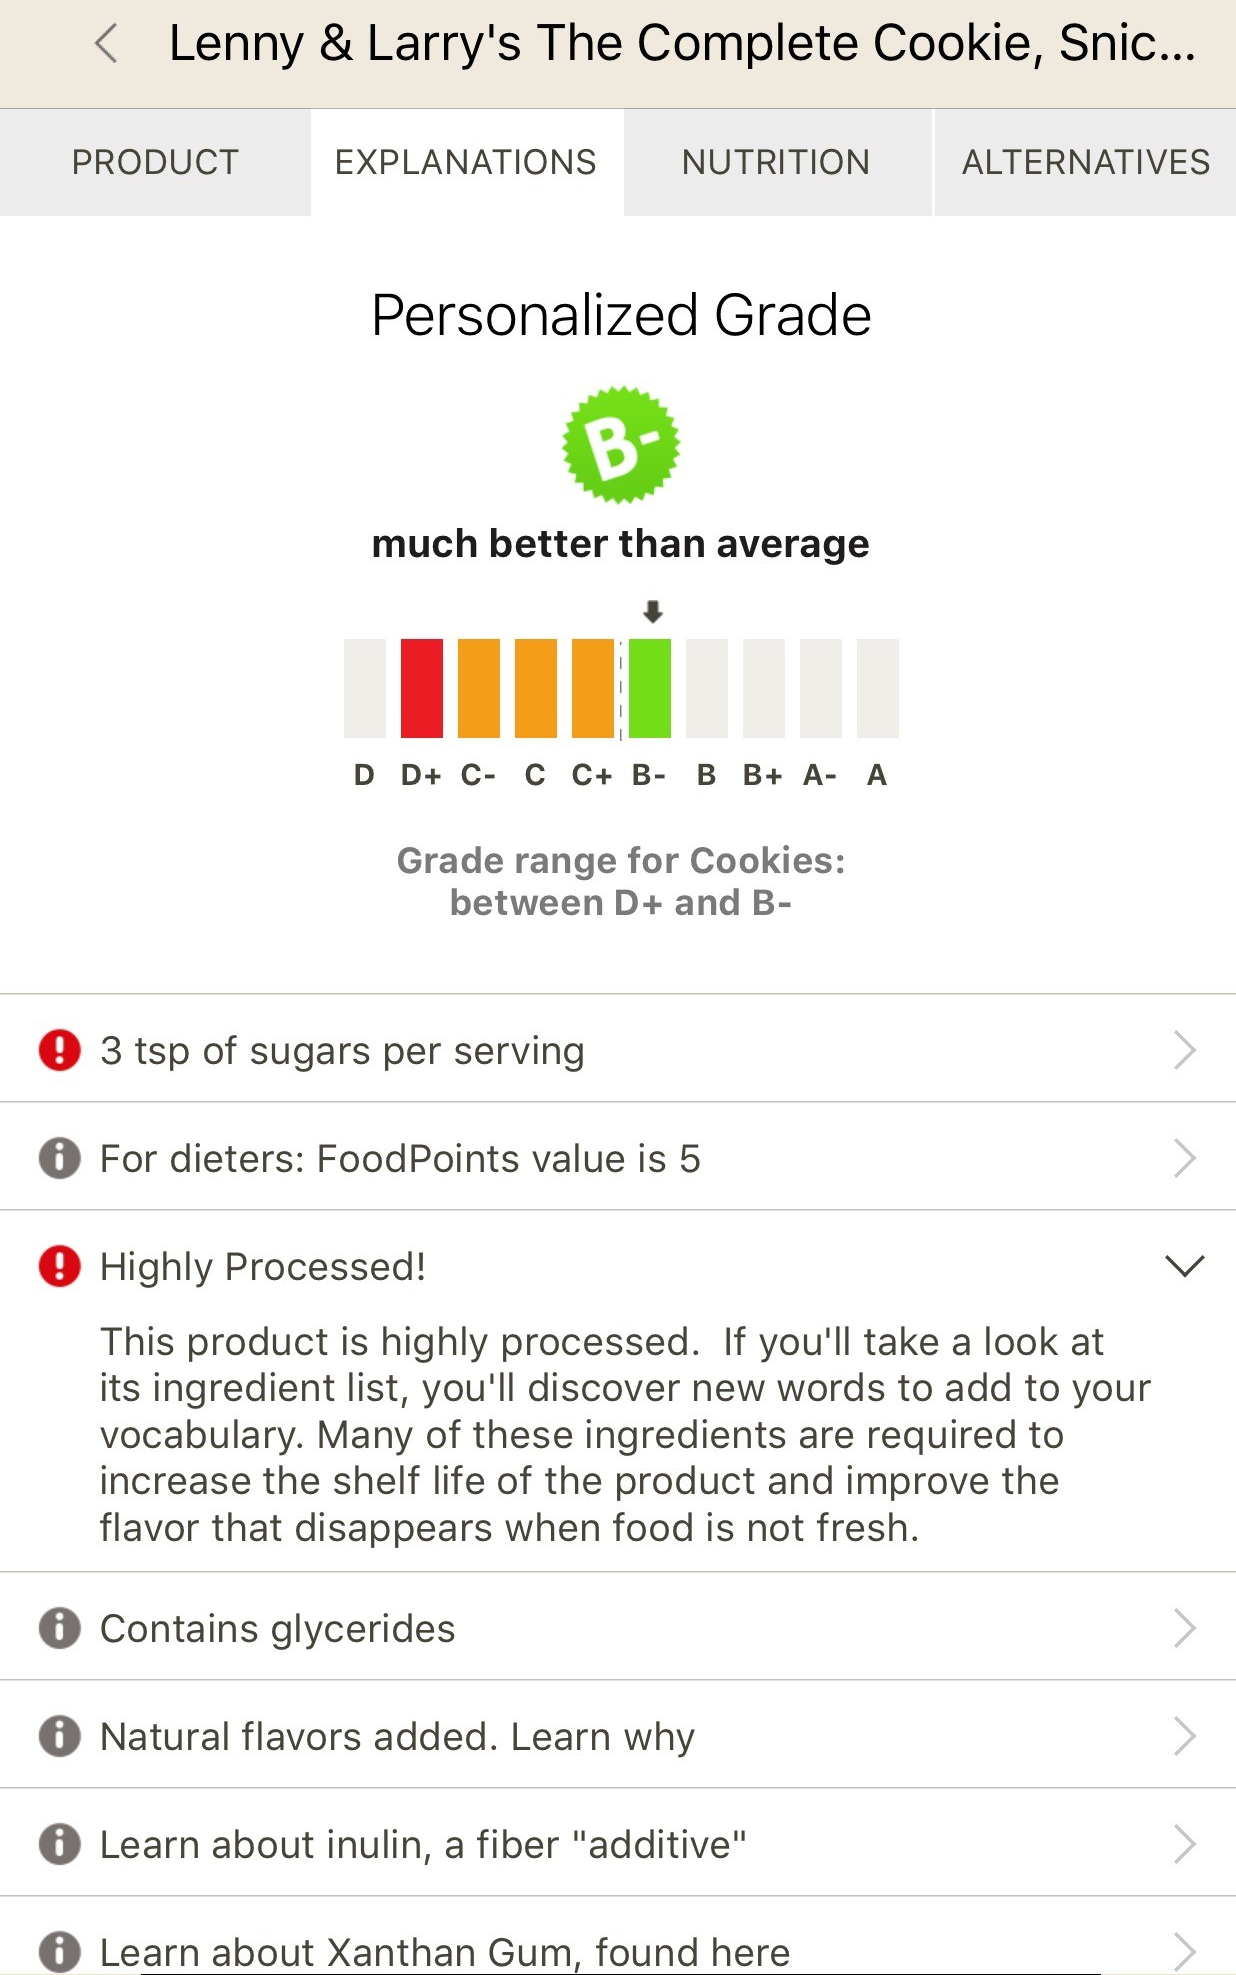Tap info icon beside Xanthan Gum row
The height and width of the screenshot is (1975, 1236).
(x=60, y=1951)
